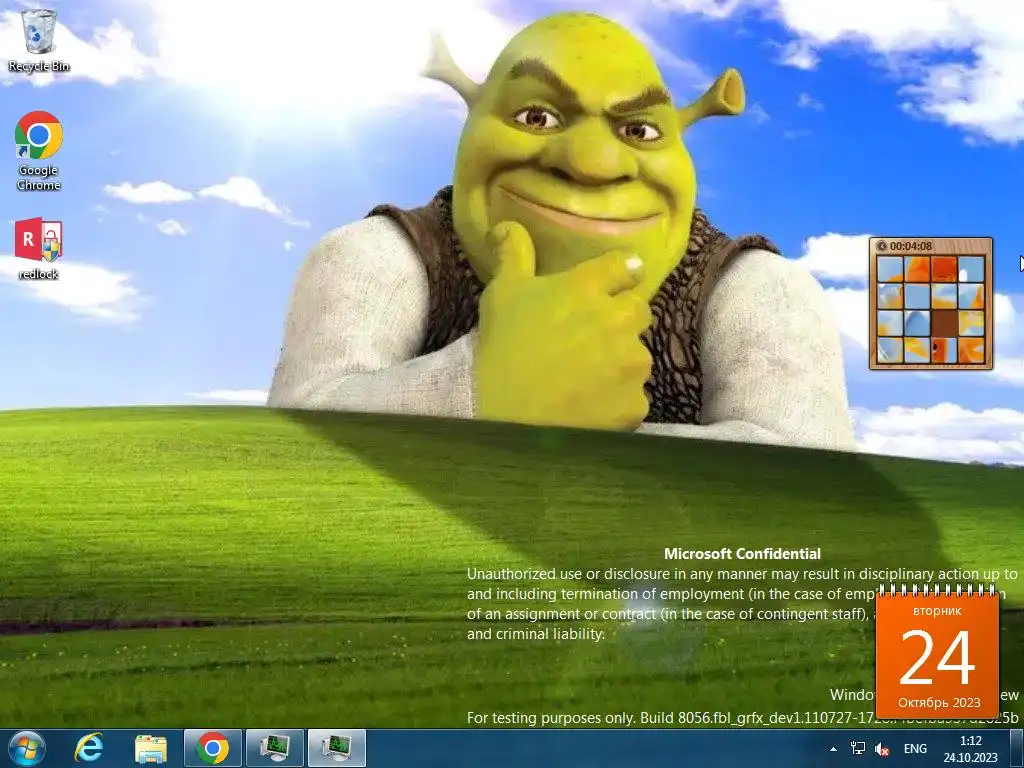
Task: Click the puzzle timer reading 00:04:08
Action: (x=910, y=246)
